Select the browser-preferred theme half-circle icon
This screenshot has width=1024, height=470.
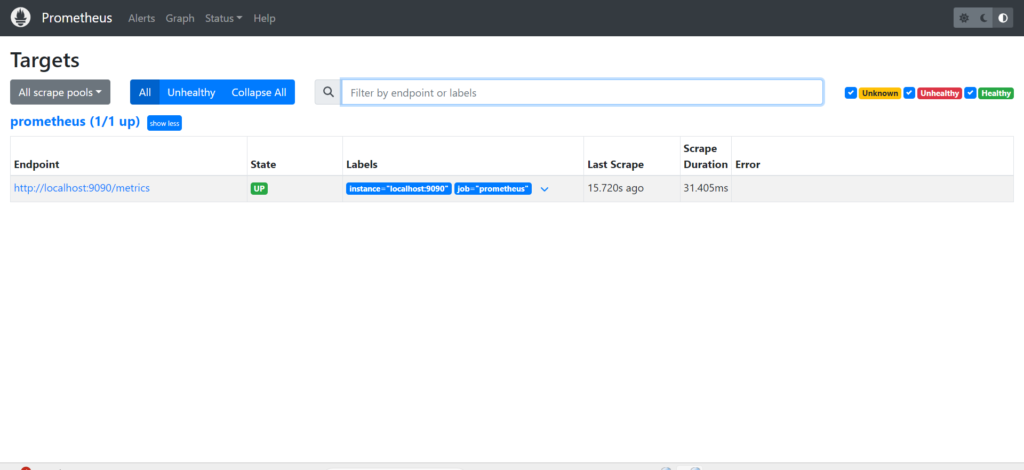click(x=1000, y=18)
